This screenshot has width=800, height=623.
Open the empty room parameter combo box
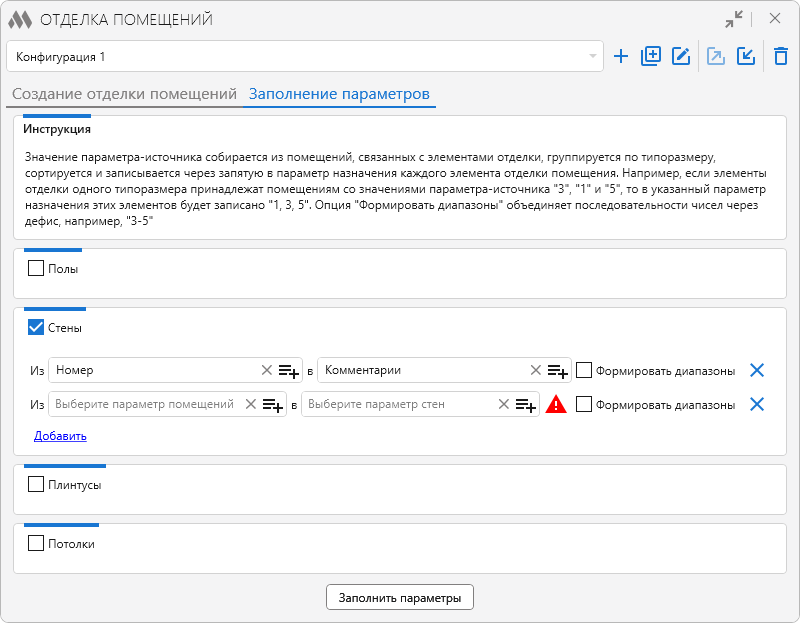tap(145, 405)
